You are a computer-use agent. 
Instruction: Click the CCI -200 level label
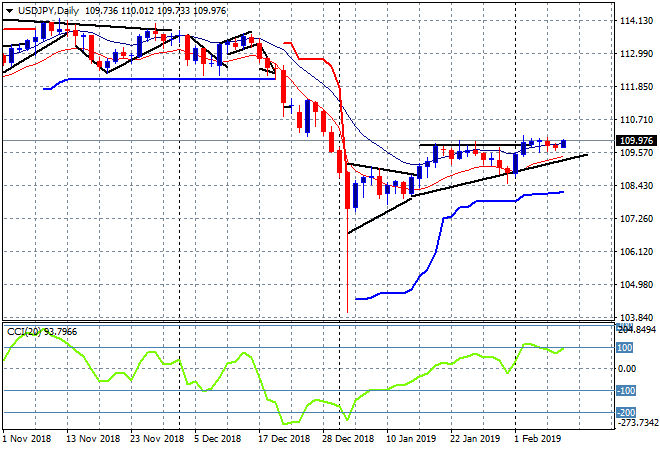click(626, 412)
